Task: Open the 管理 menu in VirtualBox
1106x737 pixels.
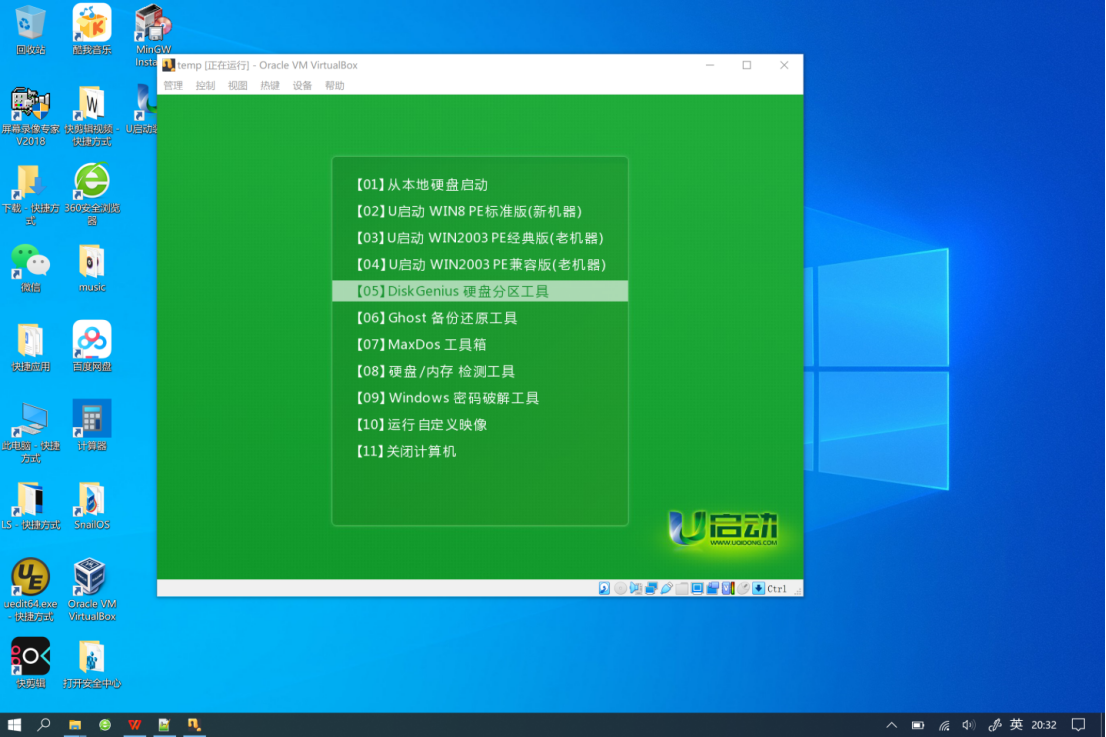Action: tap(173, 85)
